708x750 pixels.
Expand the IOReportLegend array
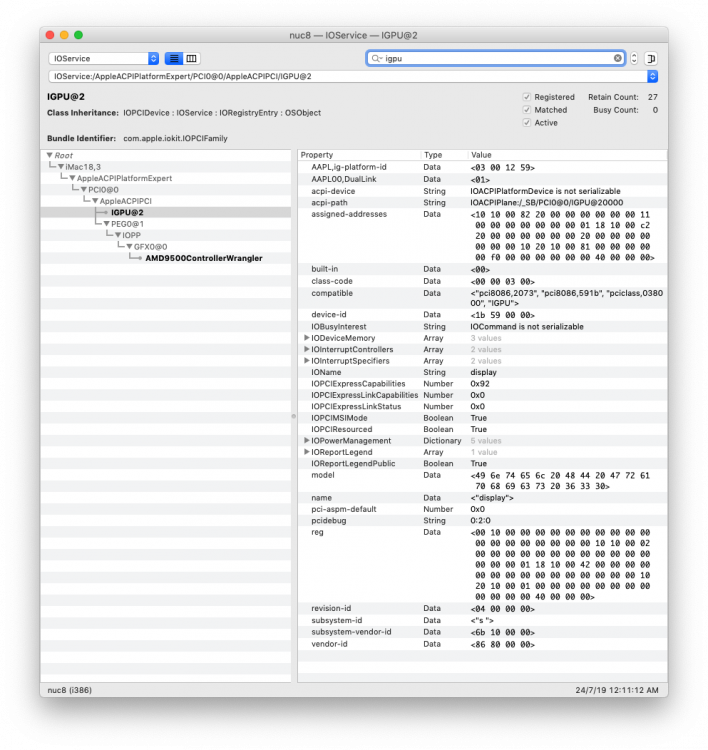coord(307,452)
